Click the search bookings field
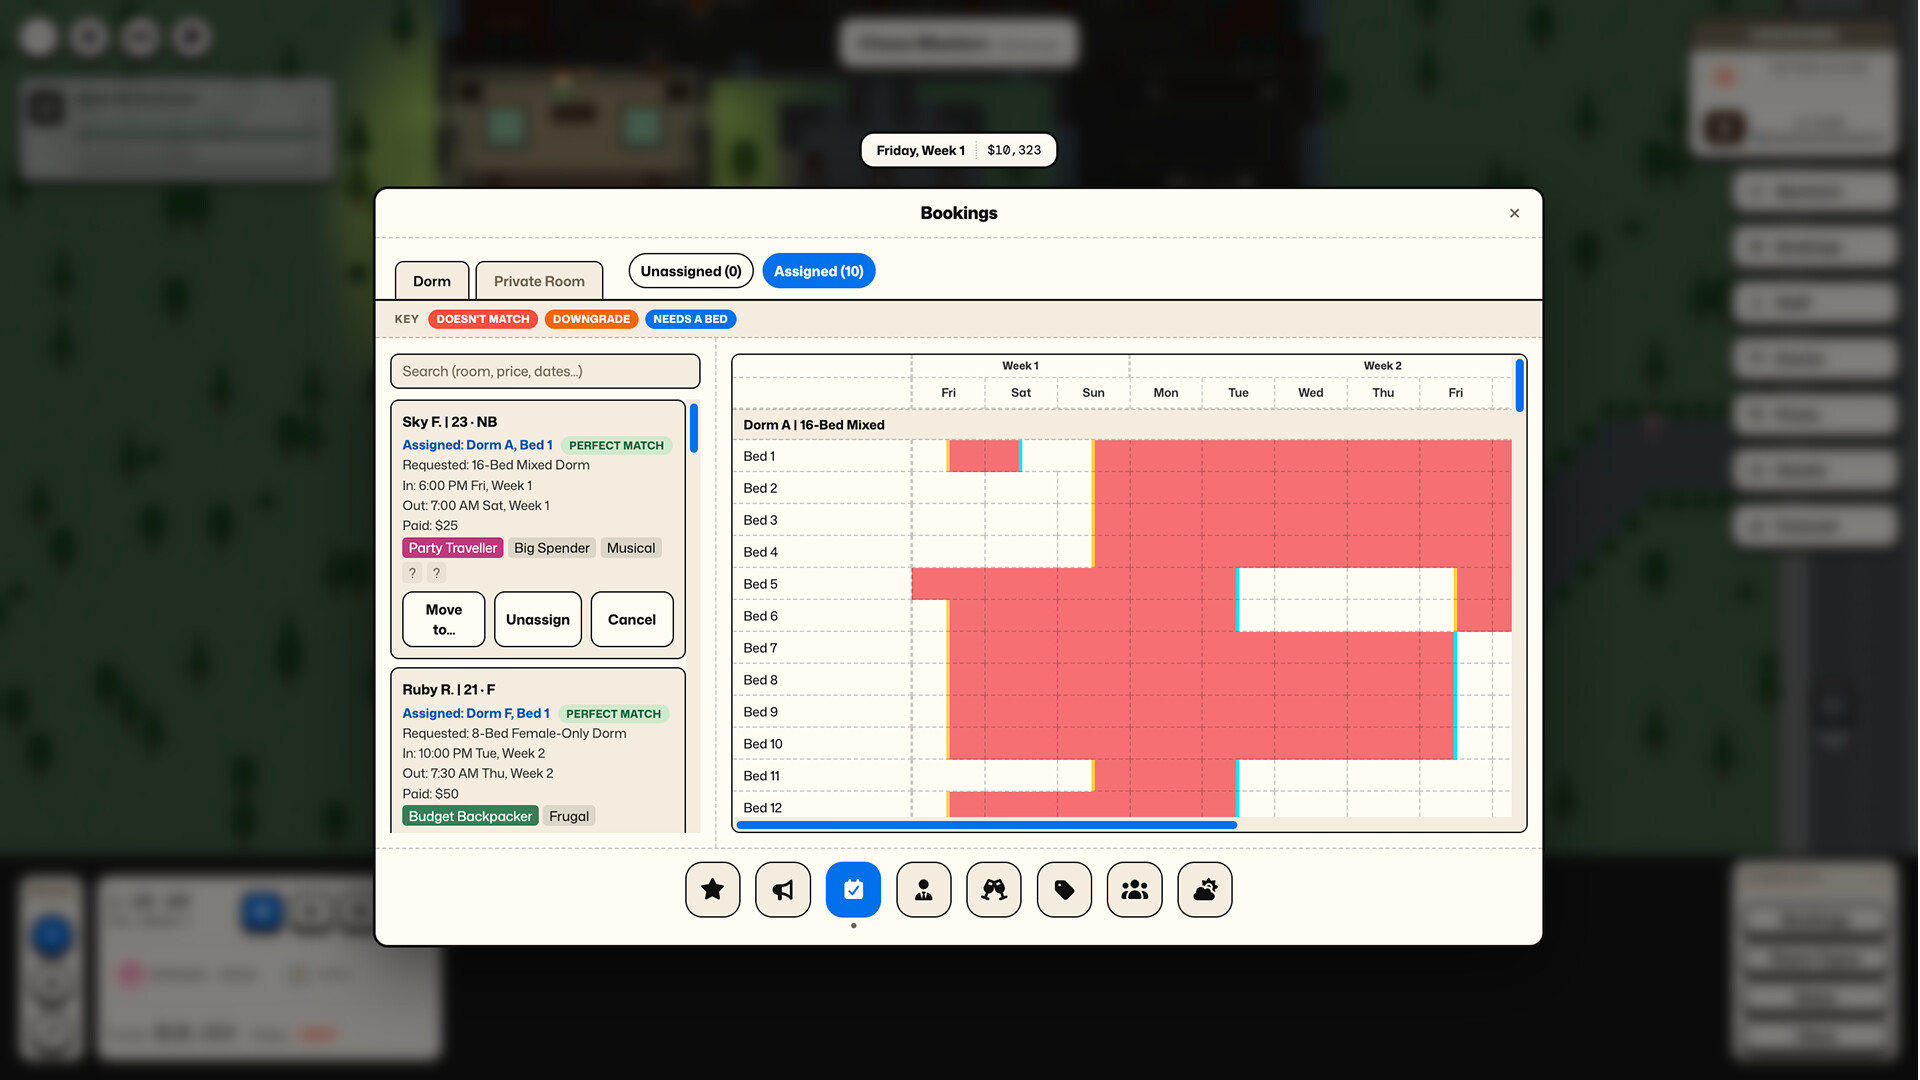This screenshot has width=1920, height=1080. [x=545, y=371]
